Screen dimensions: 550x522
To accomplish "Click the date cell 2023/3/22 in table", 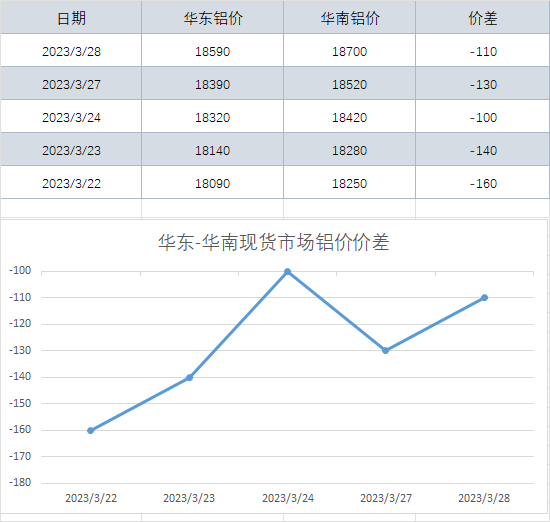I will coord(71,183).
